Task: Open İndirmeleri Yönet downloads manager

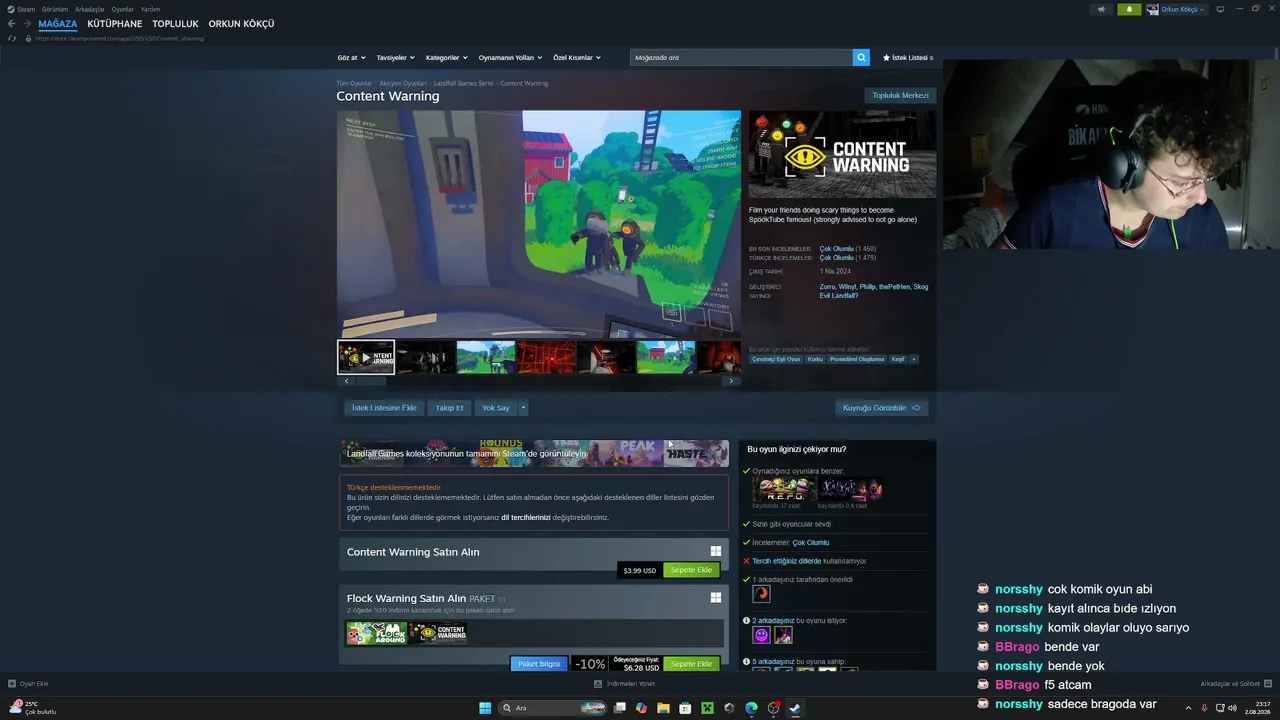Action: pyautogui.click(x=625, y=684)
